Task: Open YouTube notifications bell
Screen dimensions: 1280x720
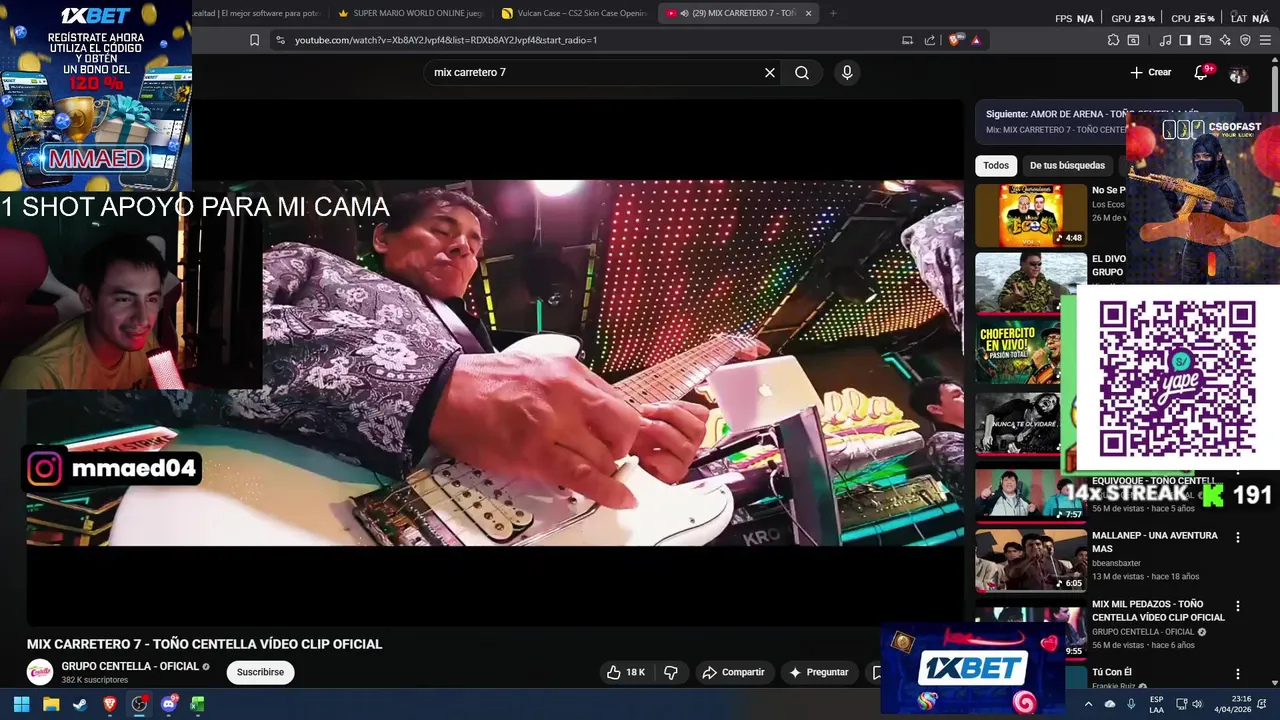Action: point(1202,72)
